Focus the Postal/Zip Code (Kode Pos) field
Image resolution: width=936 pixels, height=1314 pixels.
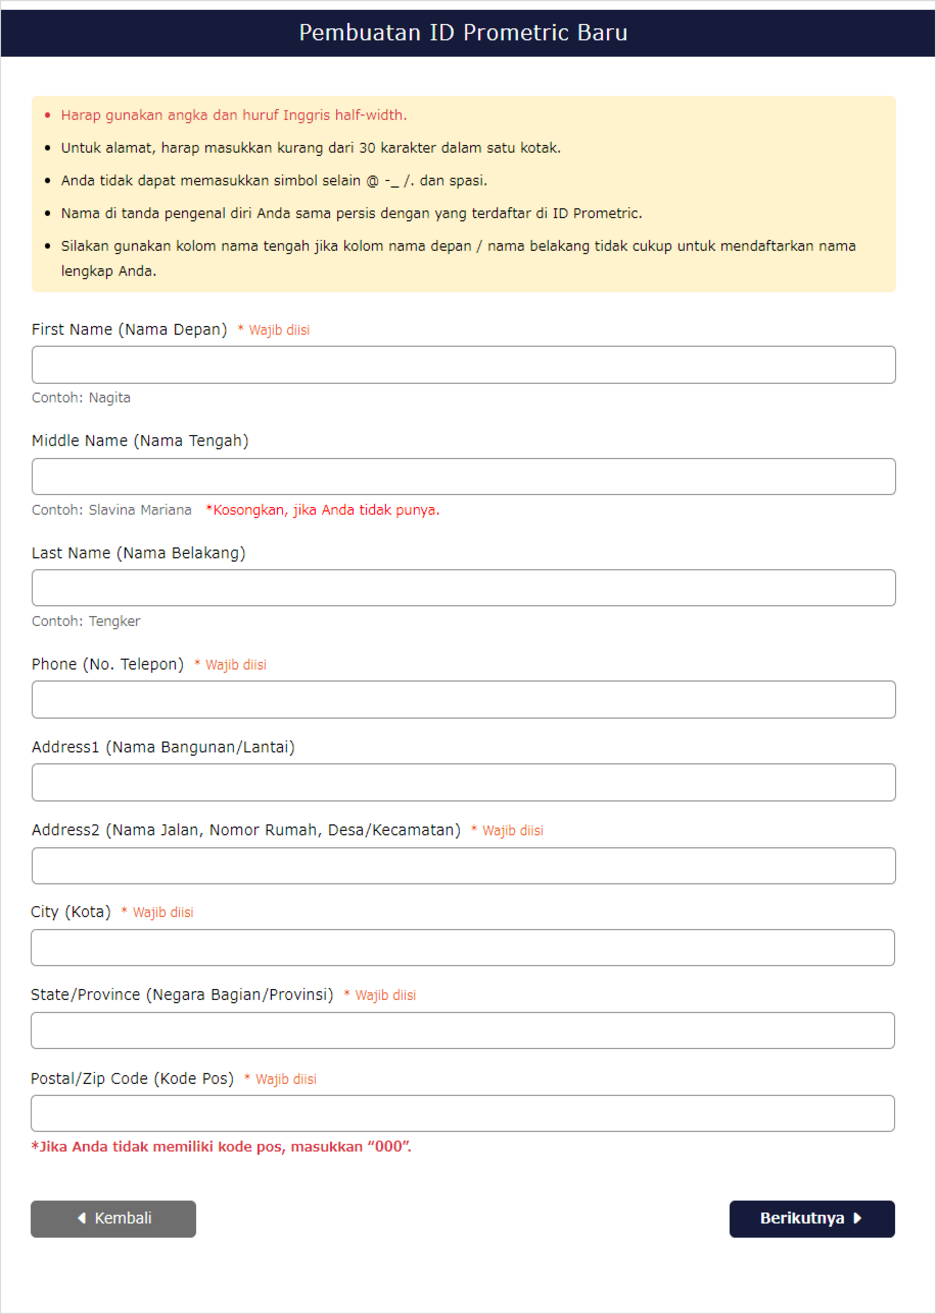point(463,1114)
